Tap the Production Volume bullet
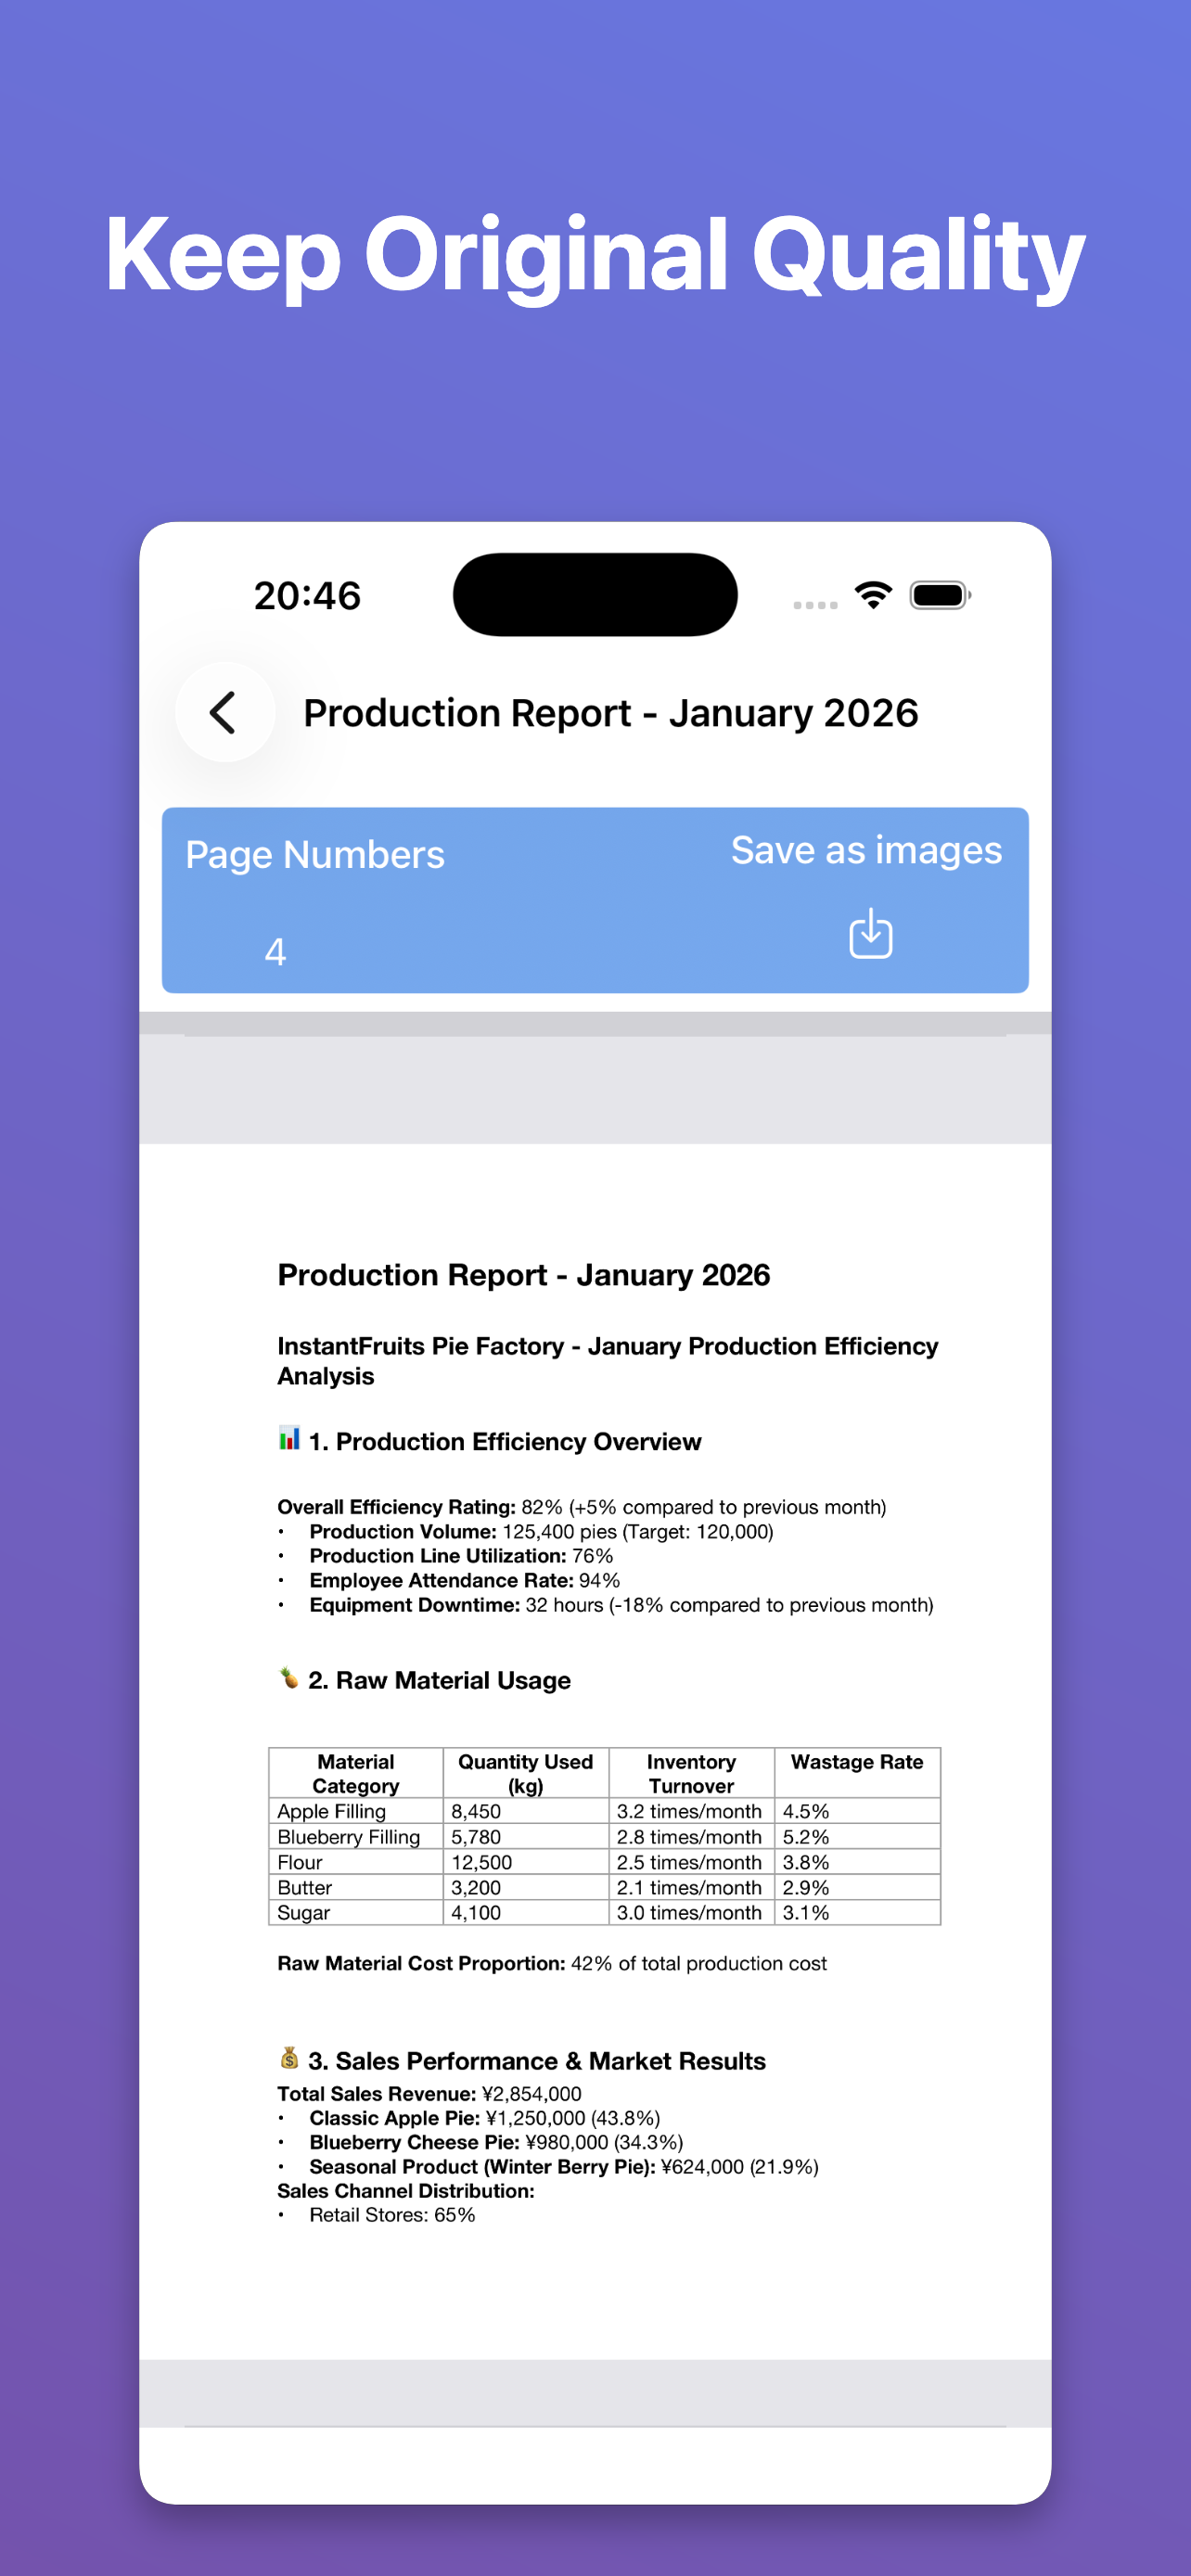The image size is (1191, 2576). [541, 1532]
